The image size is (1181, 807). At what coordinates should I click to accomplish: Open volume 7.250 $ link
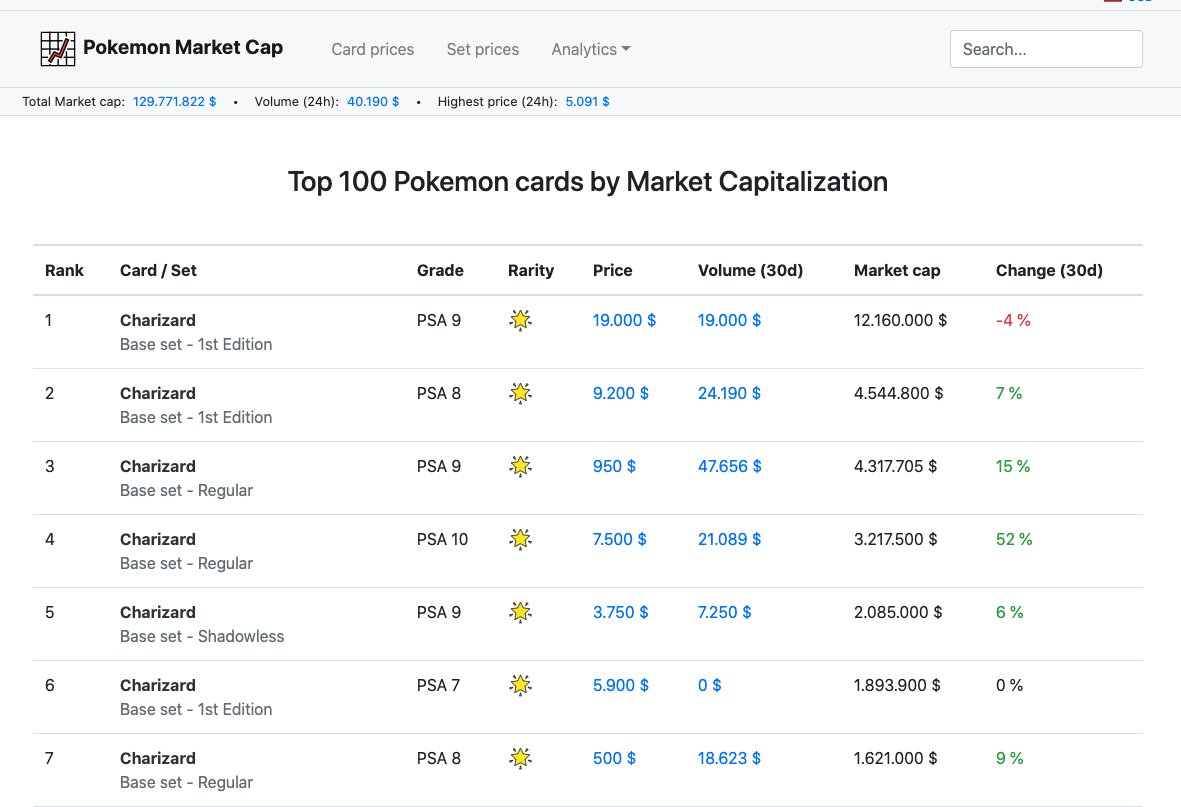pyautogui.click(x=725, y=612)
